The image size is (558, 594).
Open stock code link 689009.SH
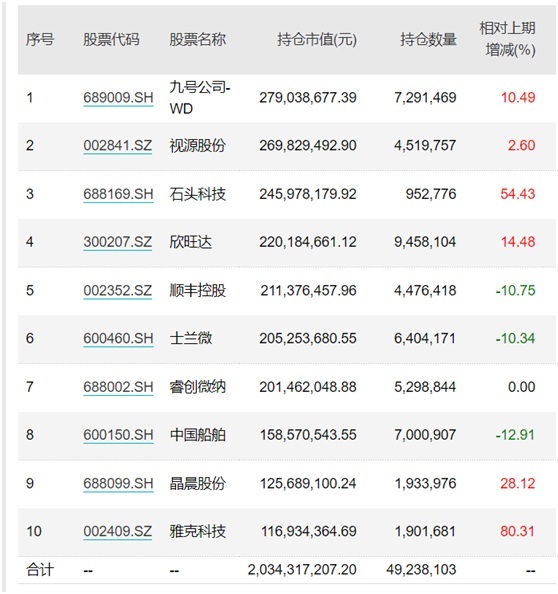118,98
